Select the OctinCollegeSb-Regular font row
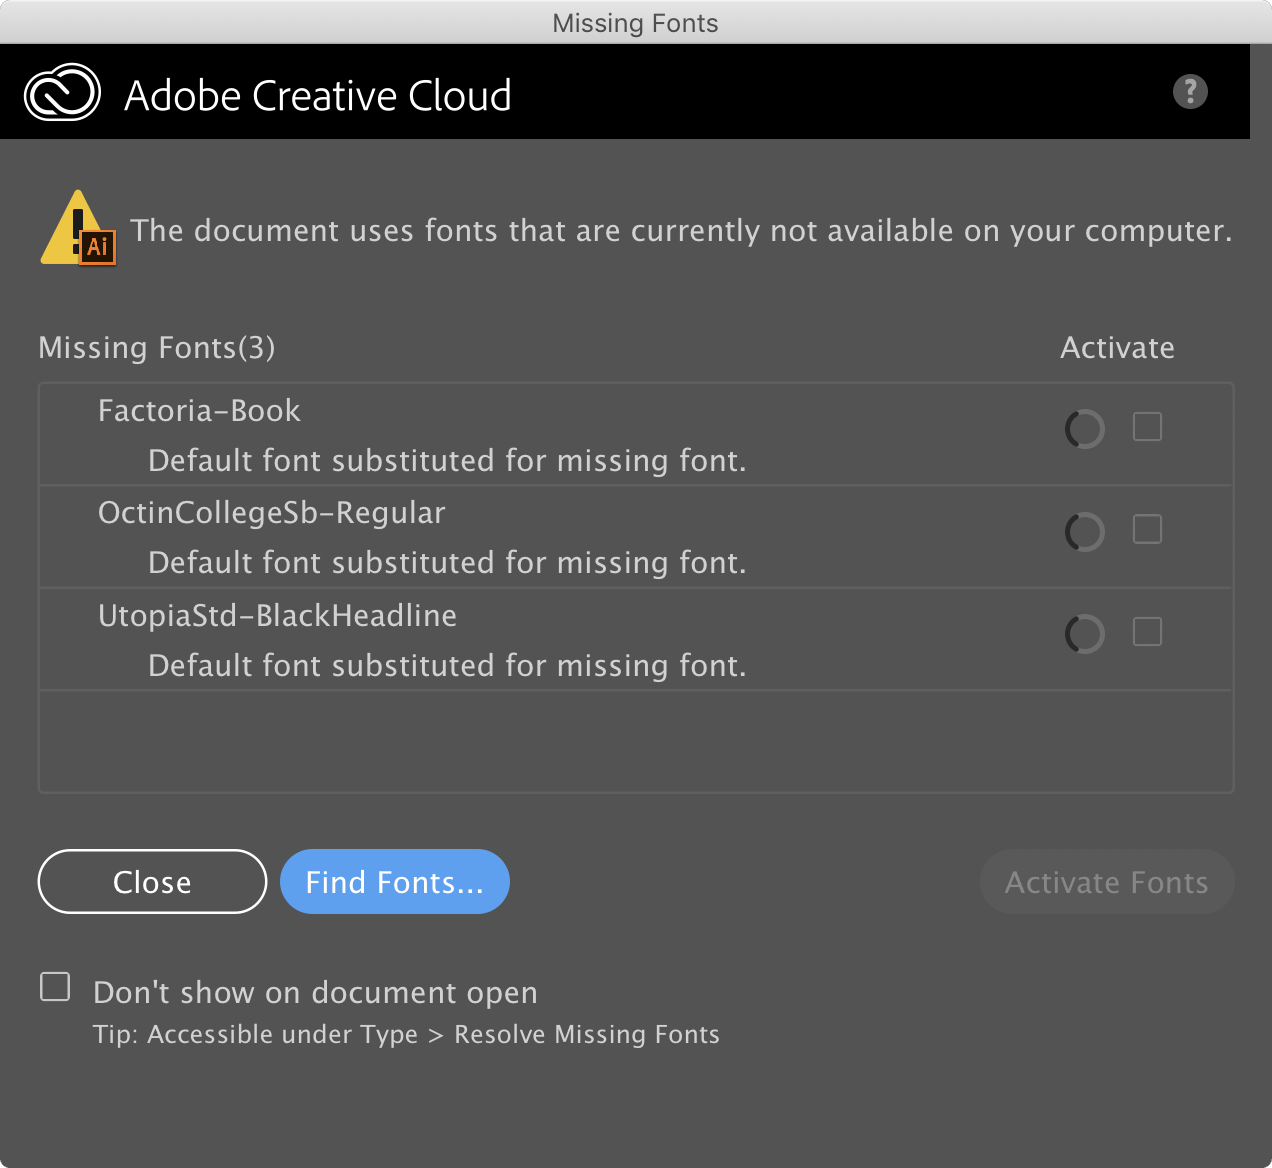Screen dimensions: 1272x1168 pyautogui.click(x=400, y=537)
